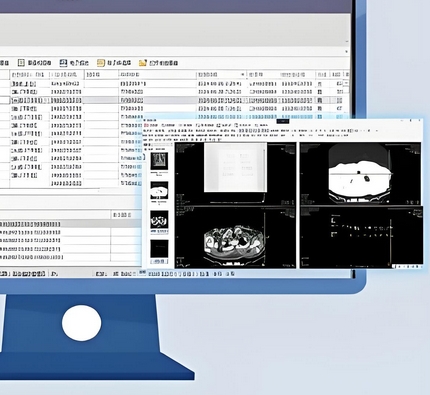Open the second bright CT series thumbnail
This screenshot has width=430, height=395.
pos(159,190)
